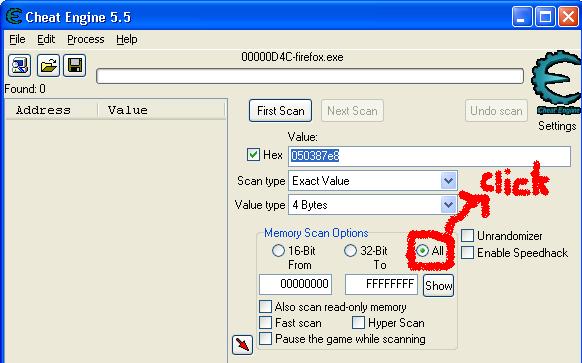The image size is (582, 363).
Task: Tick the Enable Speedhack checkbox
Action: (x=467, y=252)
